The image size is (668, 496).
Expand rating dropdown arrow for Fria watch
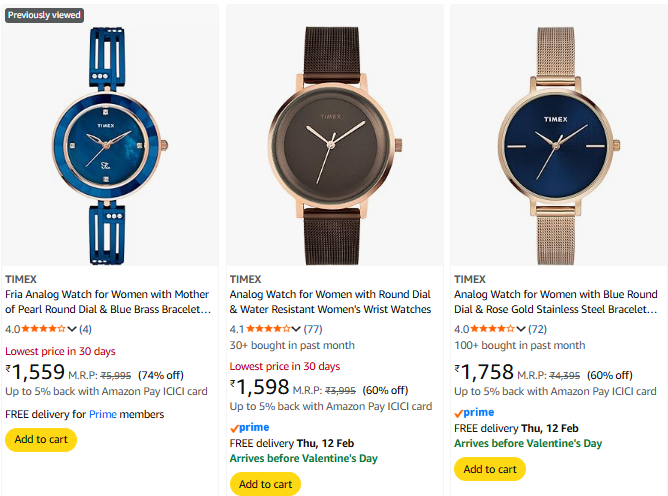(73, 329)
